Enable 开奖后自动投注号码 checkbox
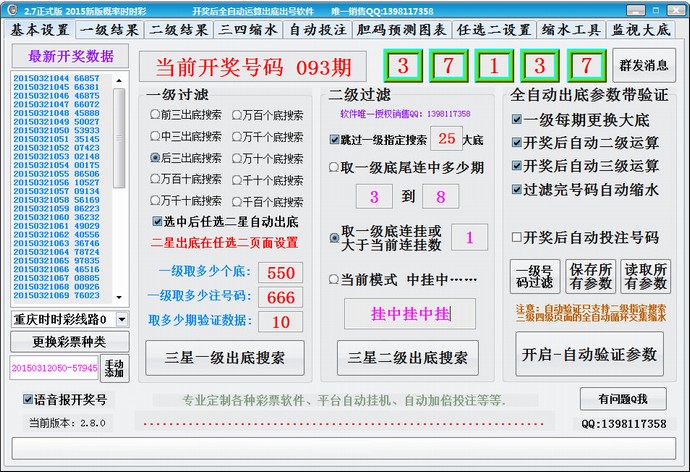This screenshot has width=690, height=472. coord(516,237)
